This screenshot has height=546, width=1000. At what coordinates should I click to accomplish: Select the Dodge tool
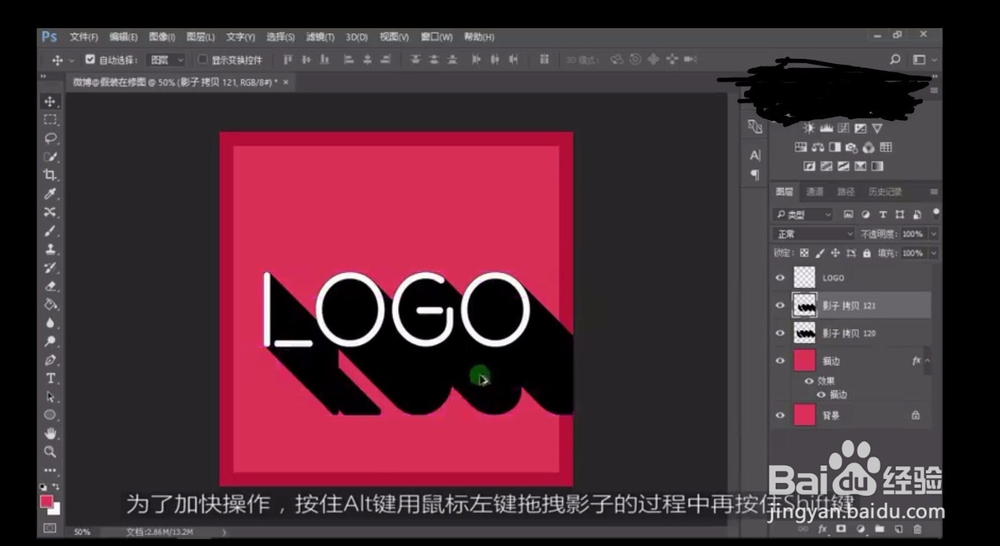[50, 341]
